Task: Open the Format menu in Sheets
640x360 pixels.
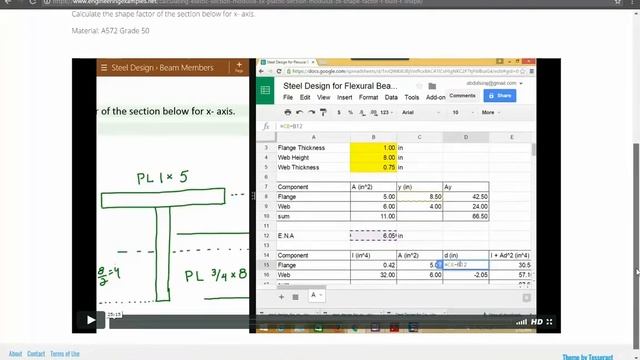Action: 368,98
